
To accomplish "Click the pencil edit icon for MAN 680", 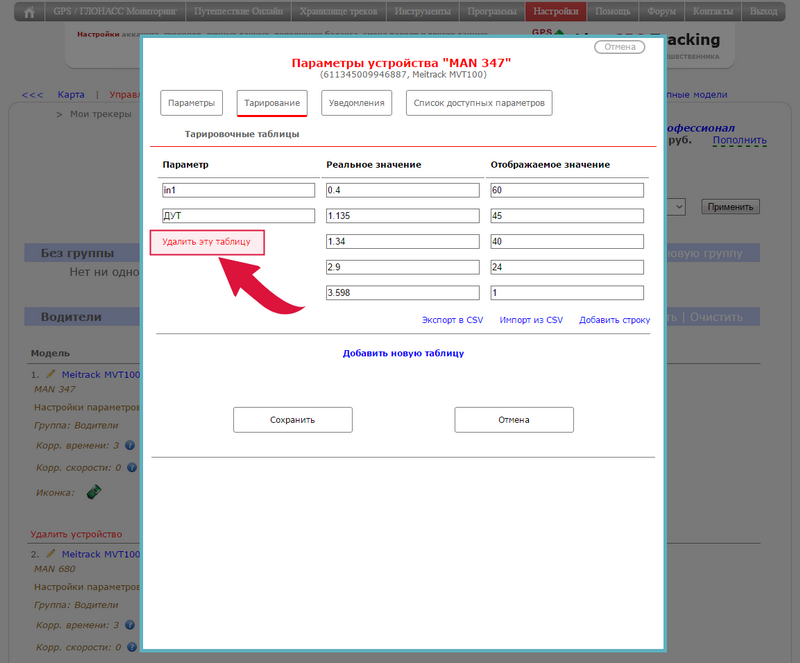I will (x=51, y=553).
